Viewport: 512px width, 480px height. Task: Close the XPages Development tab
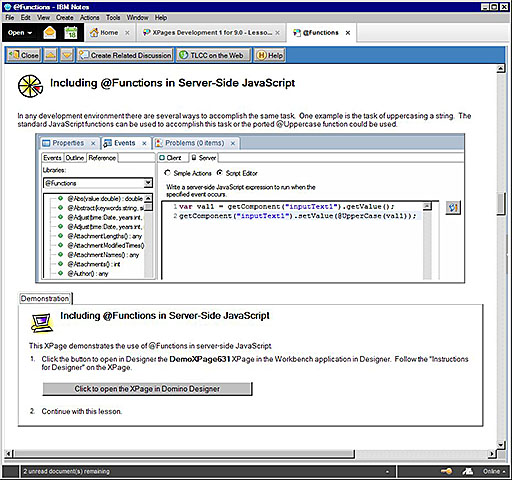pyautogui.click(x=277, y=33)
